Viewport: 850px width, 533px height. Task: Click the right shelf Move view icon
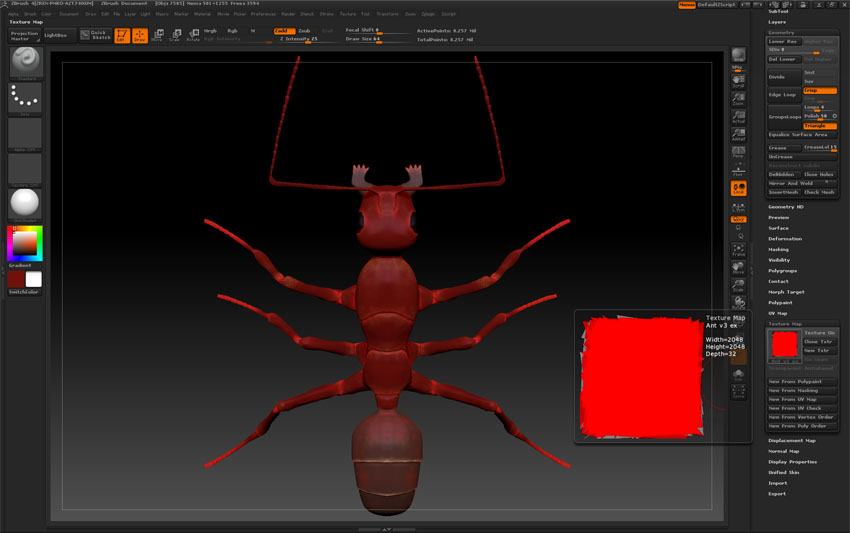pos(738,268)
